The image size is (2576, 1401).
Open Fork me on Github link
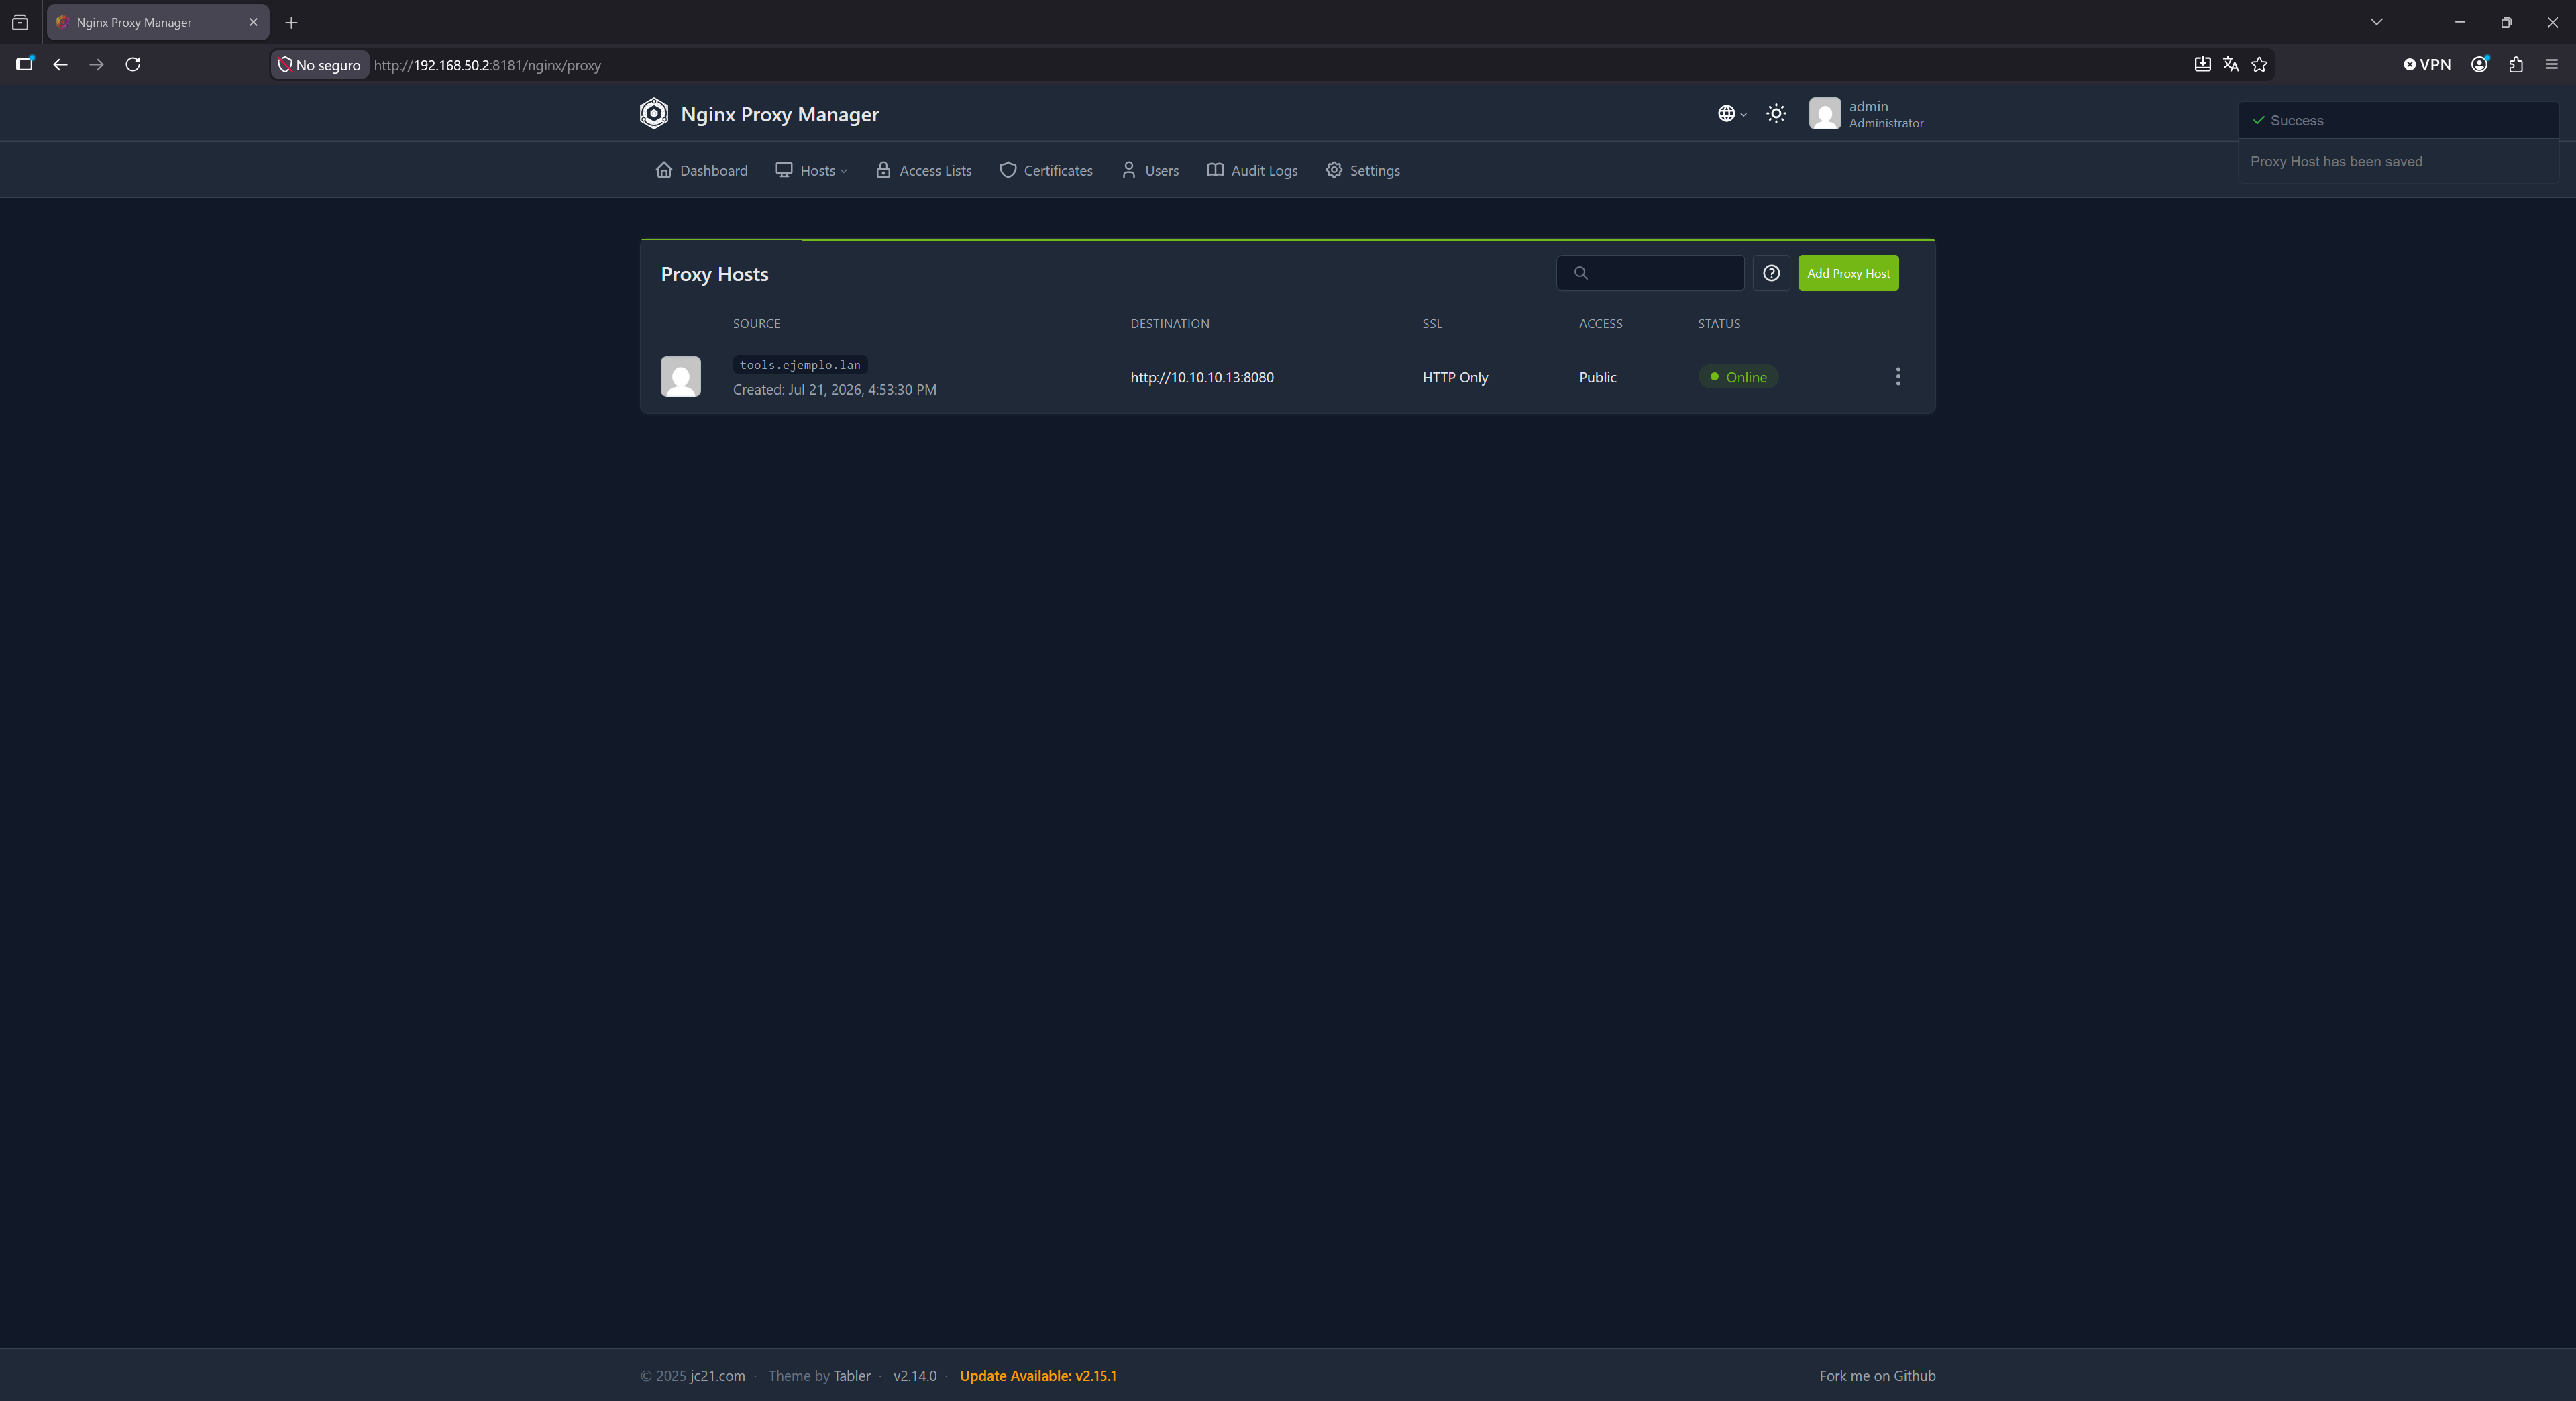[1877, 1376]
